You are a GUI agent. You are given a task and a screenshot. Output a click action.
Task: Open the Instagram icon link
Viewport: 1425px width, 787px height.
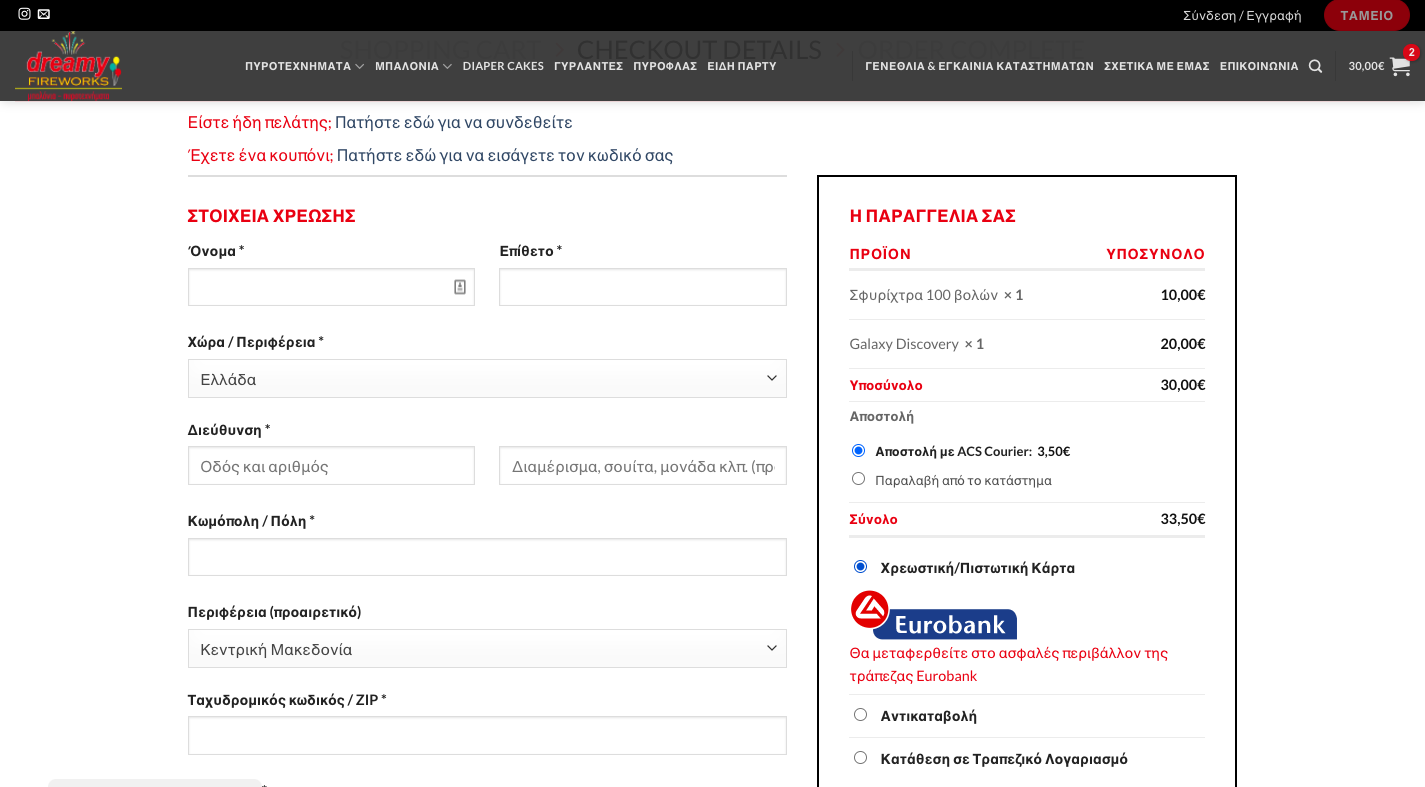24,14
